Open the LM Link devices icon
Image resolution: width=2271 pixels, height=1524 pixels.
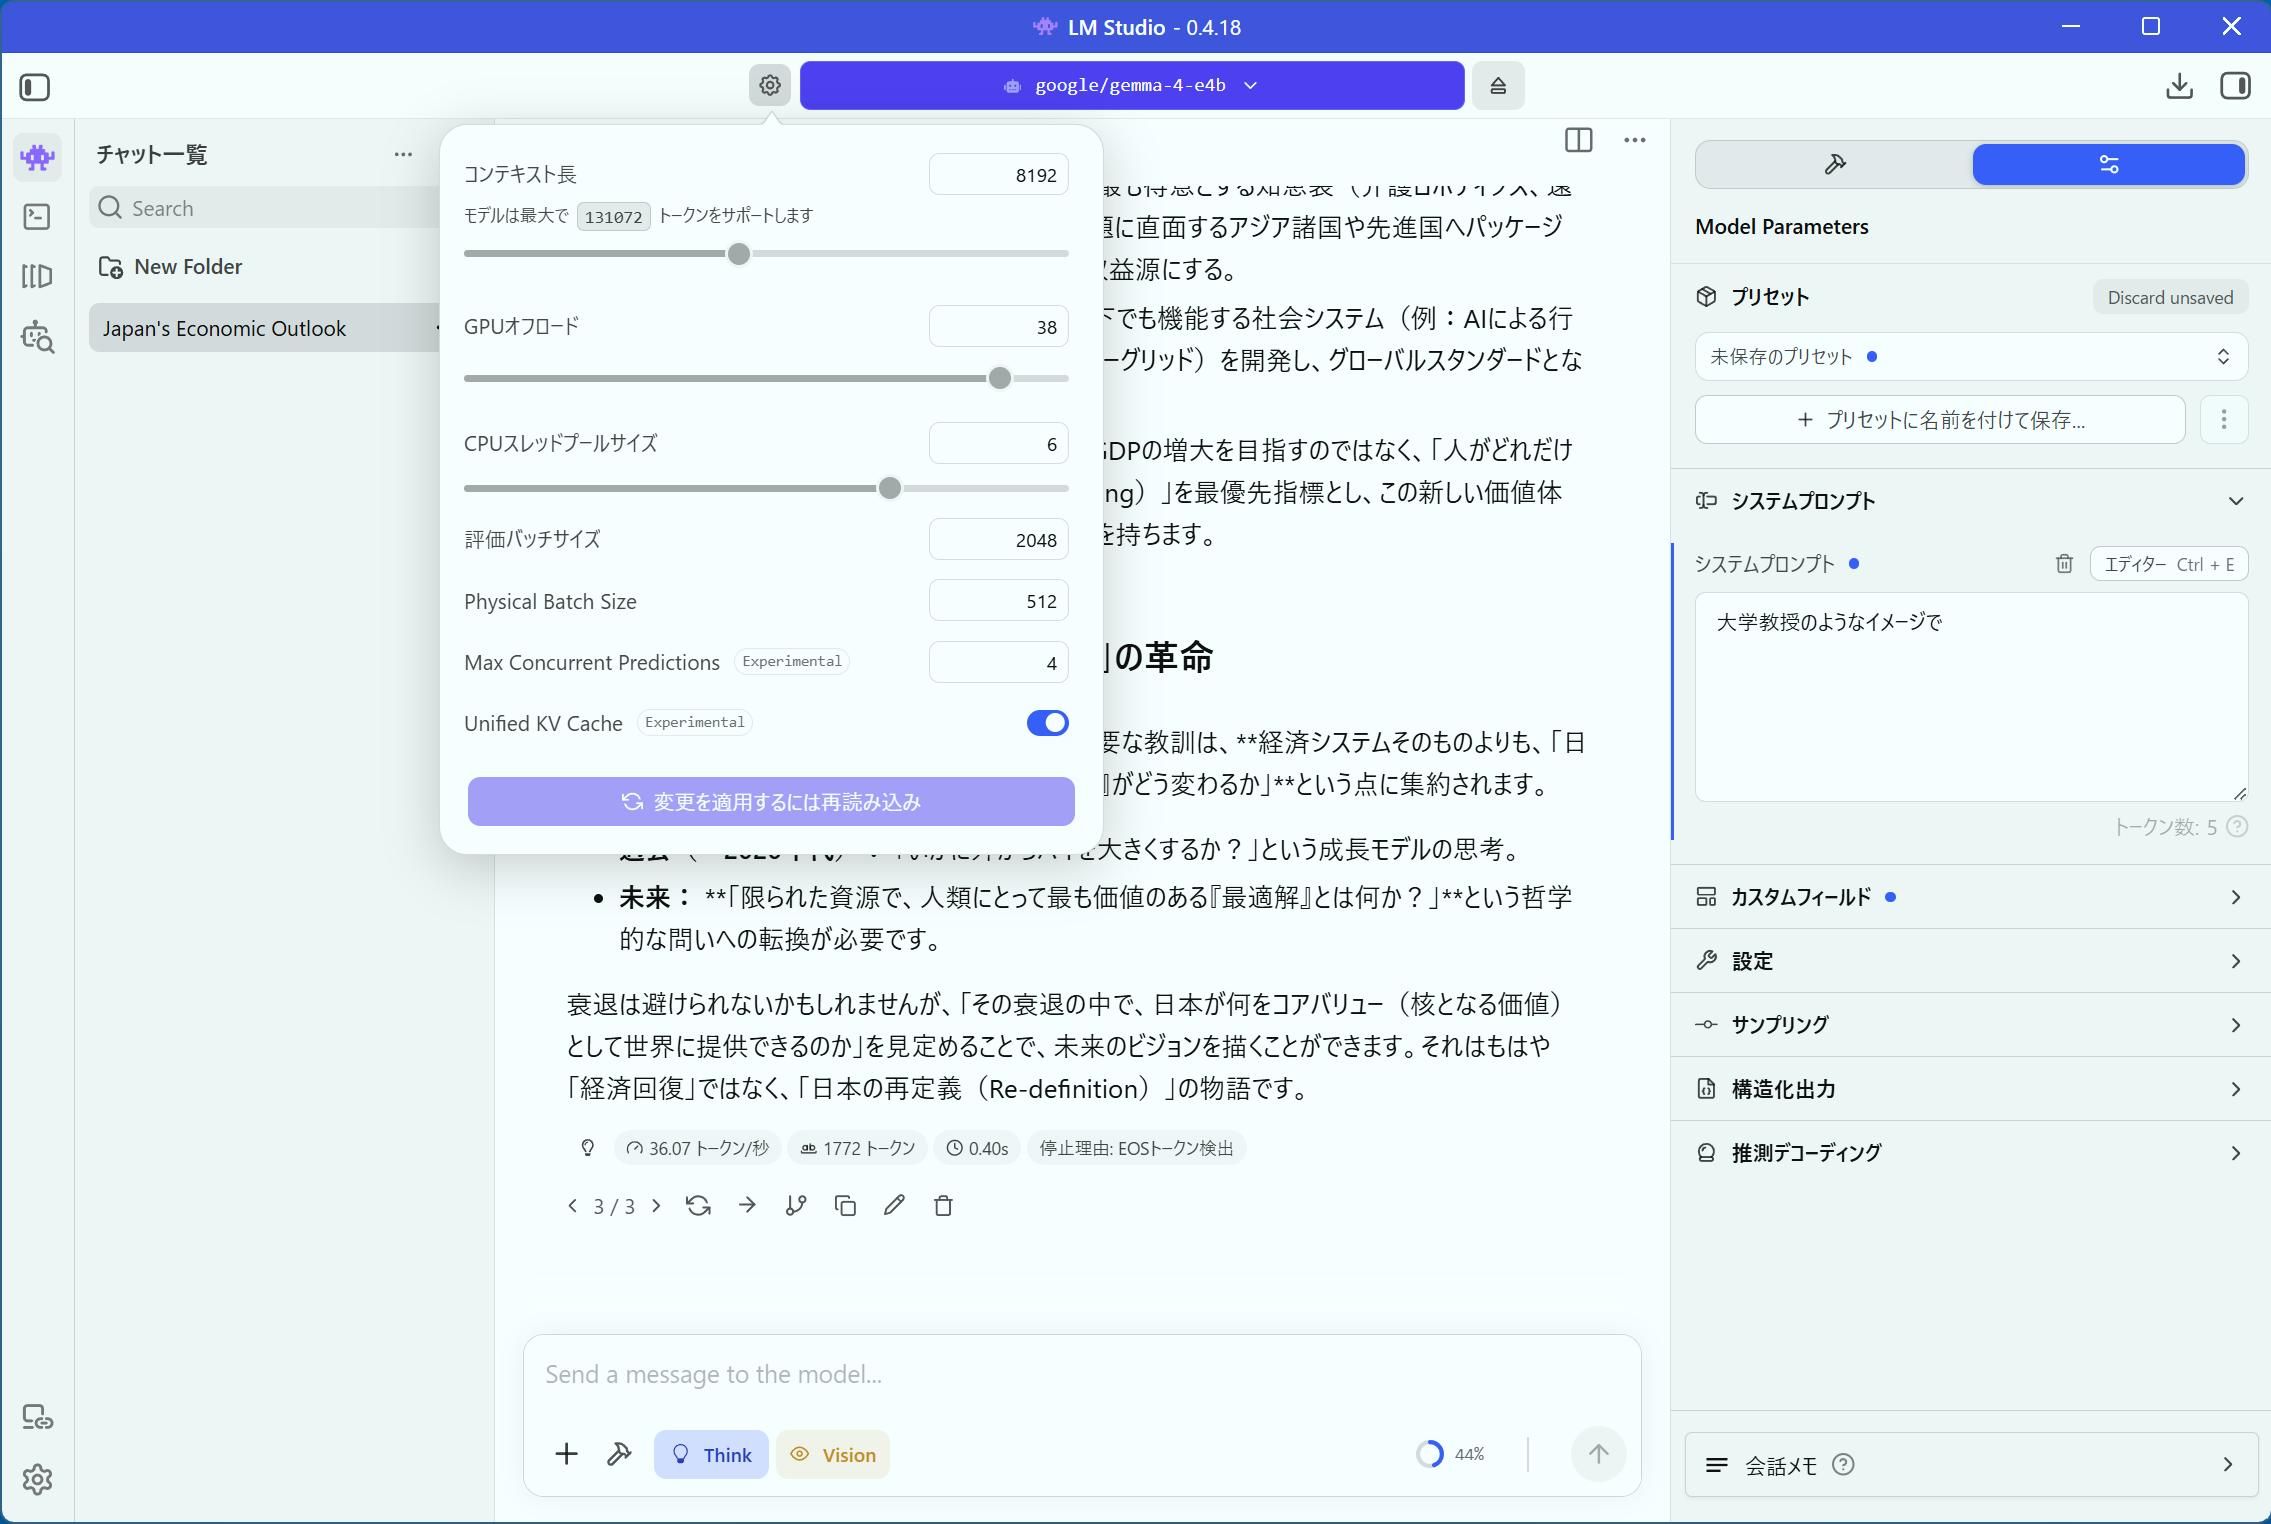37,1417
